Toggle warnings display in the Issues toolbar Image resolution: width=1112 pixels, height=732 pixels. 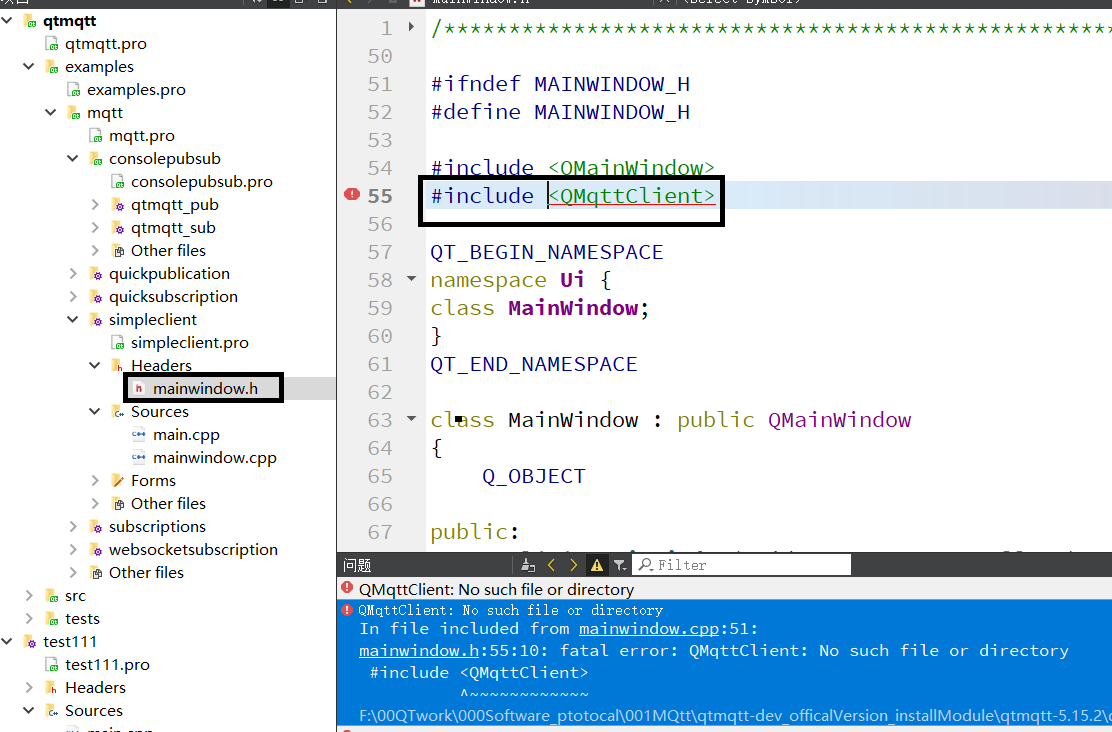[x=598, y=564]
